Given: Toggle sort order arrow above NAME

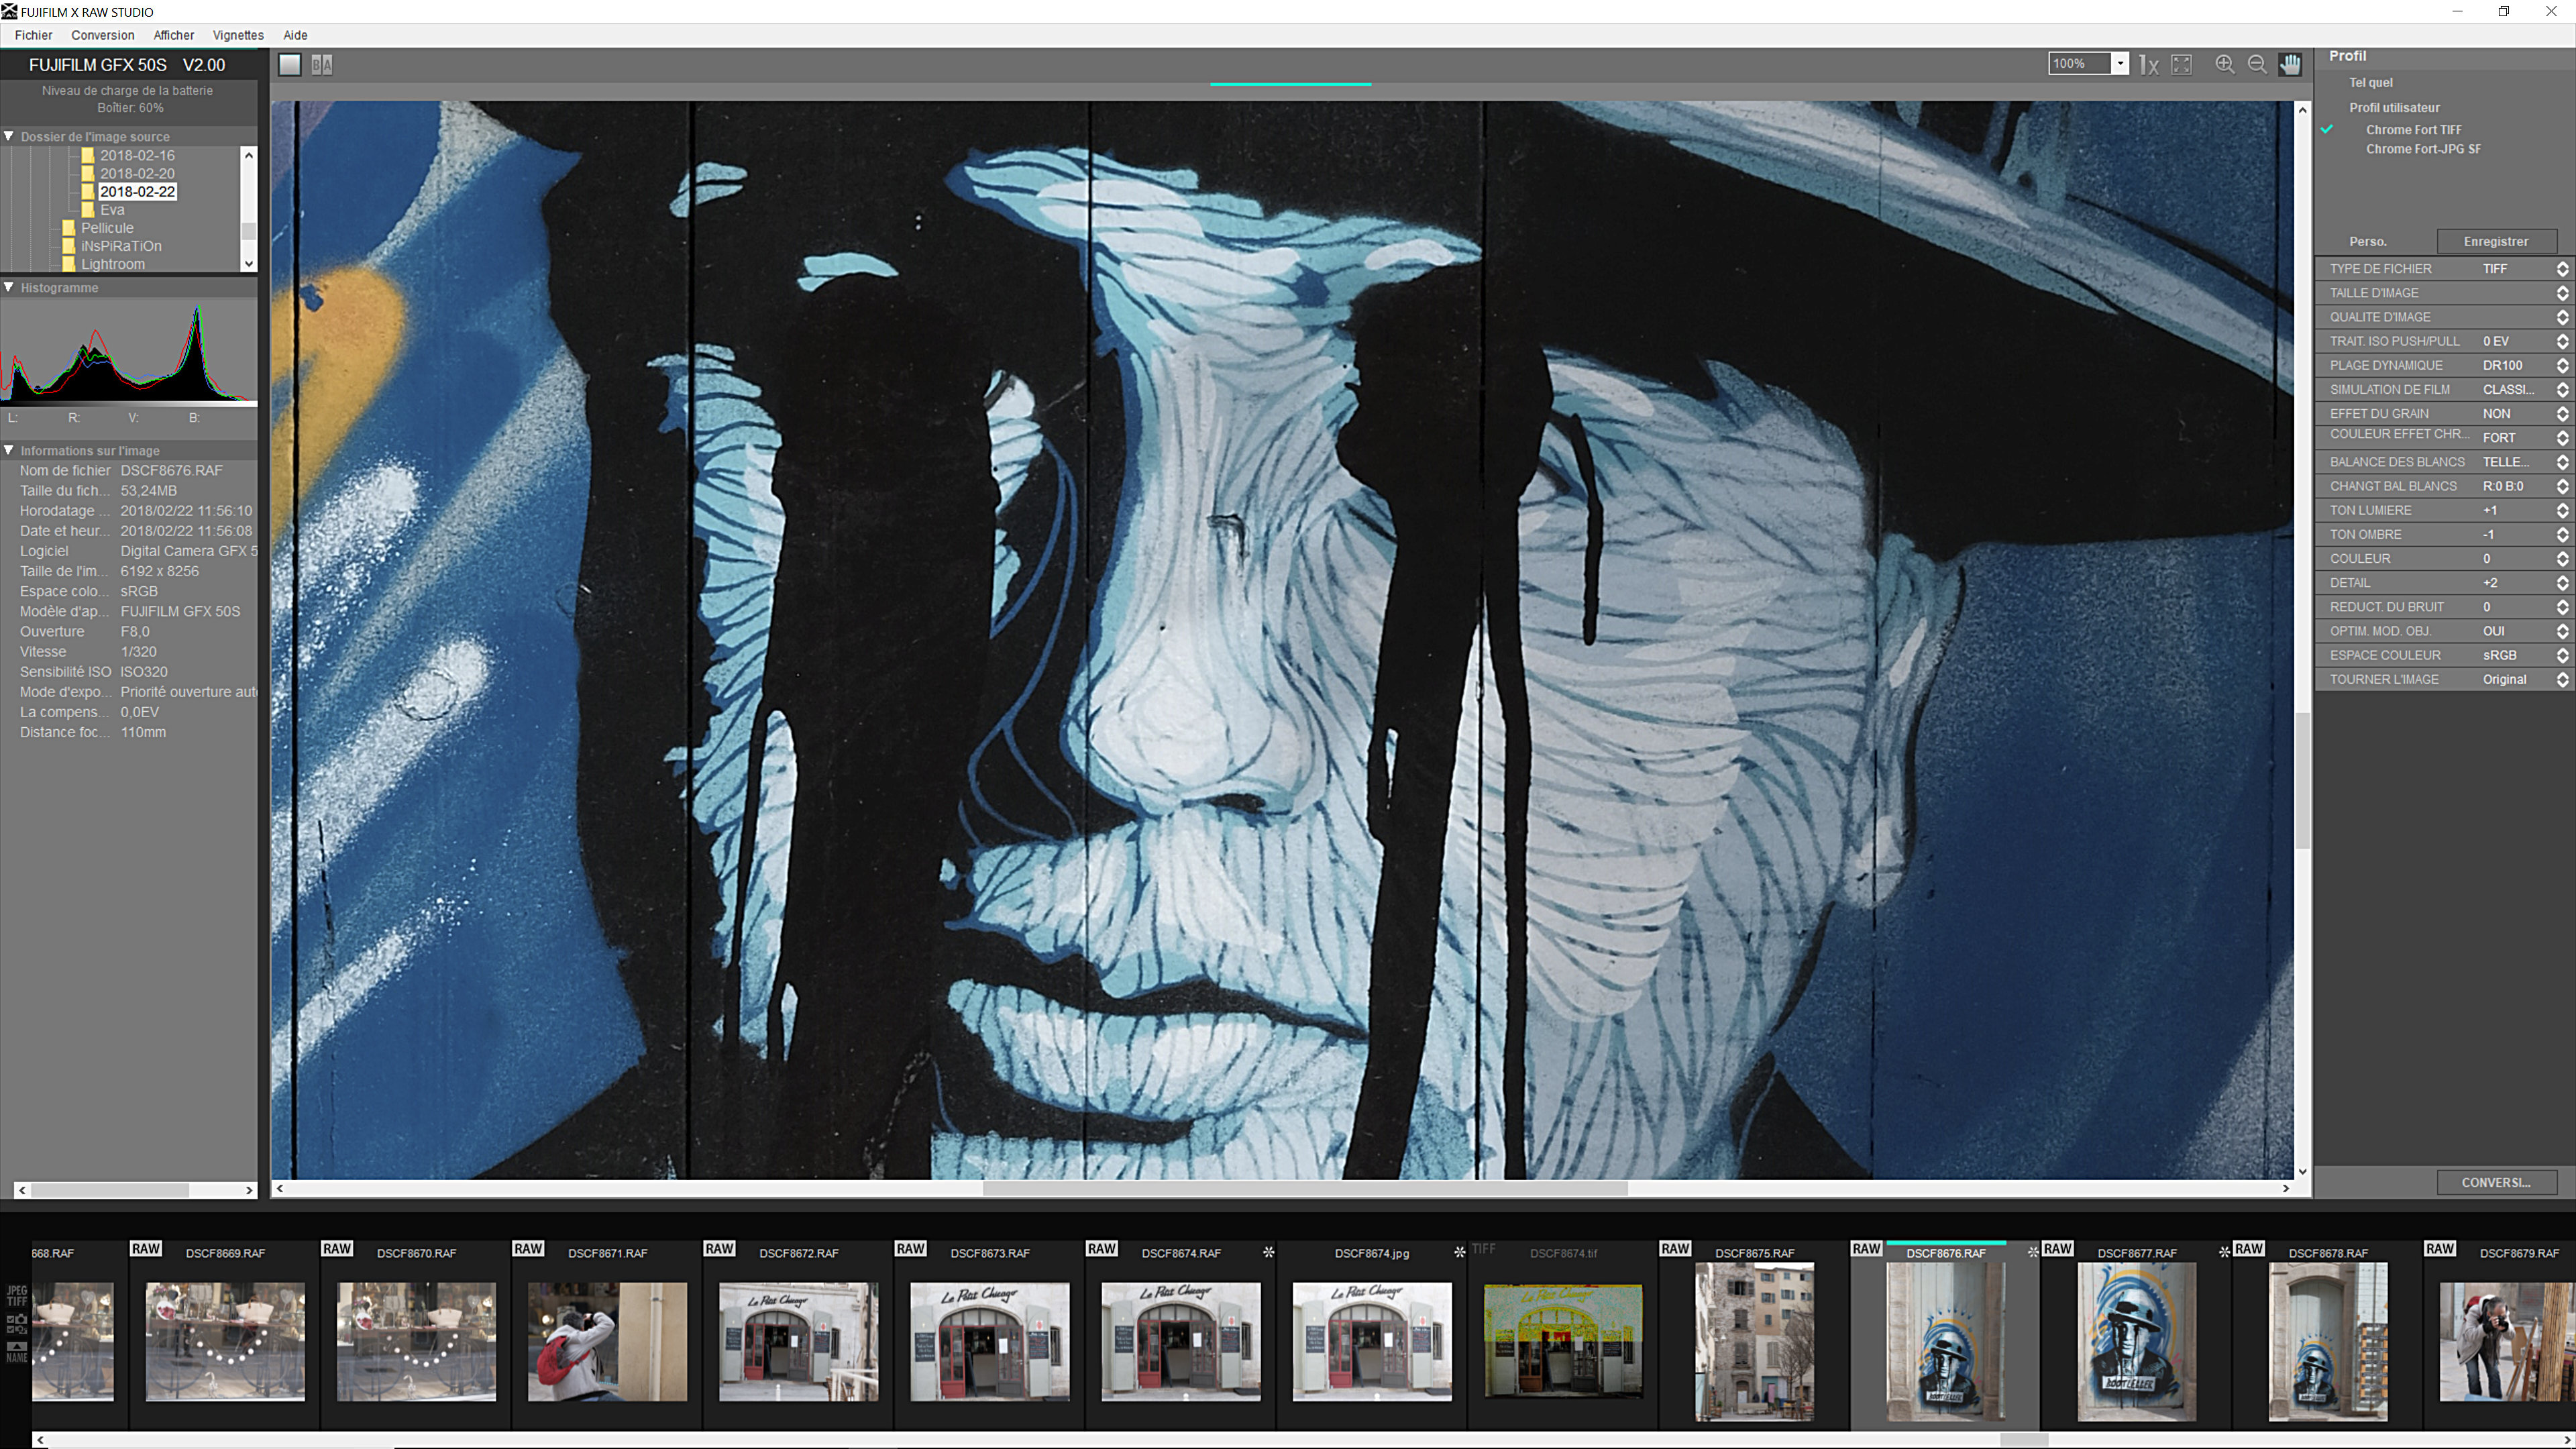Looking at the screenshot, I should pos(17,1347).
